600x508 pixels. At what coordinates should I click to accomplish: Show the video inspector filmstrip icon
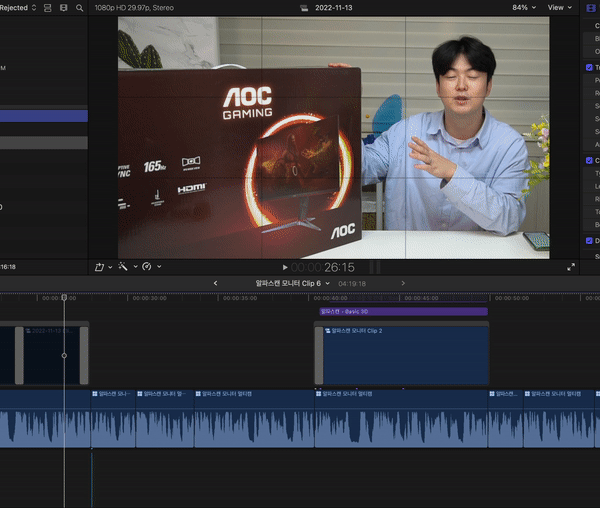[591, 8]
